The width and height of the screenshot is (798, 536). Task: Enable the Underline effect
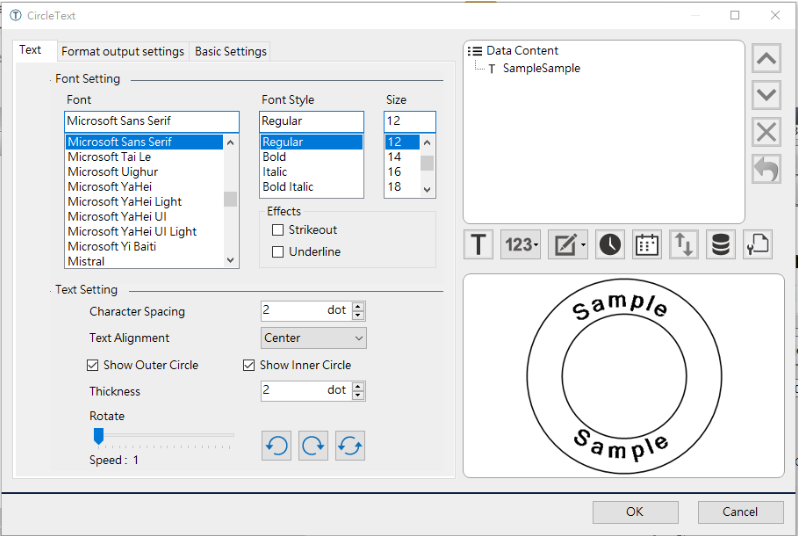pos(278,252)
